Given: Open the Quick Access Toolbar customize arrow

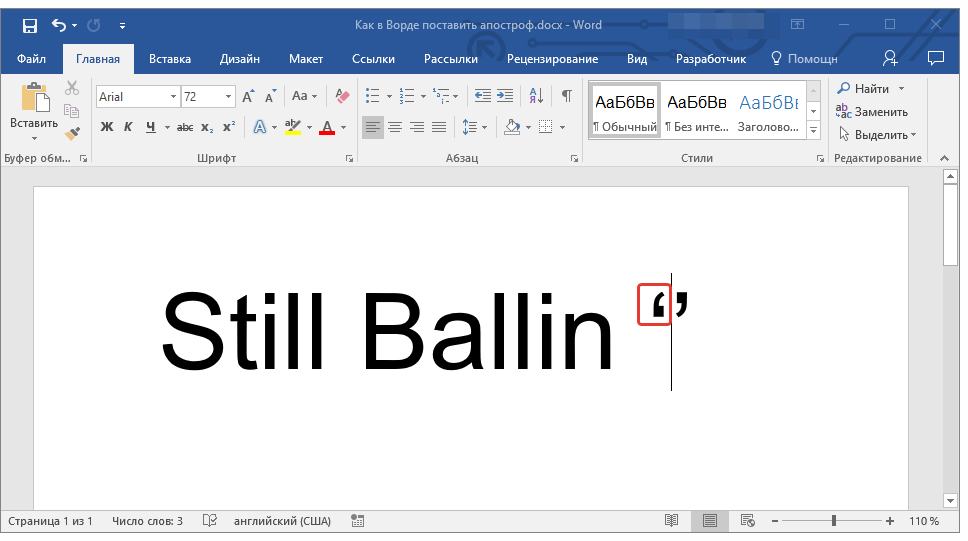Looking at the screenshot, I should (x=122, y=26).
